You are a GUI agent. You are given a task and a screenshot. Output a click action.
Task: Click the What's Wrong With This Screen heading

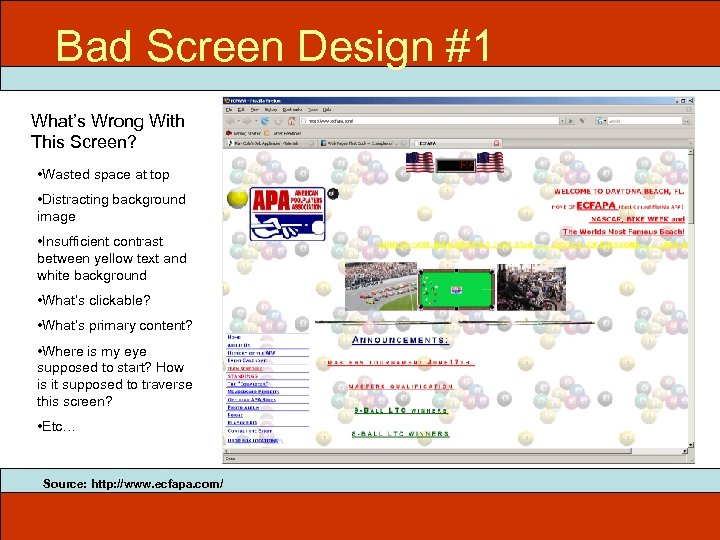click(x=108, y=131)
